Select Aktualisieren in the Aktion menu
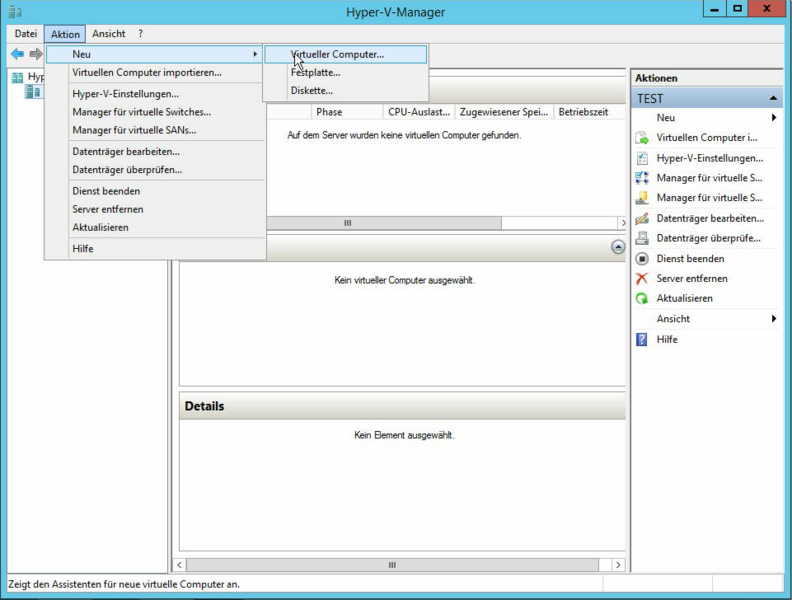Screen dimensions: 792x600 click(x=156, y=227)
